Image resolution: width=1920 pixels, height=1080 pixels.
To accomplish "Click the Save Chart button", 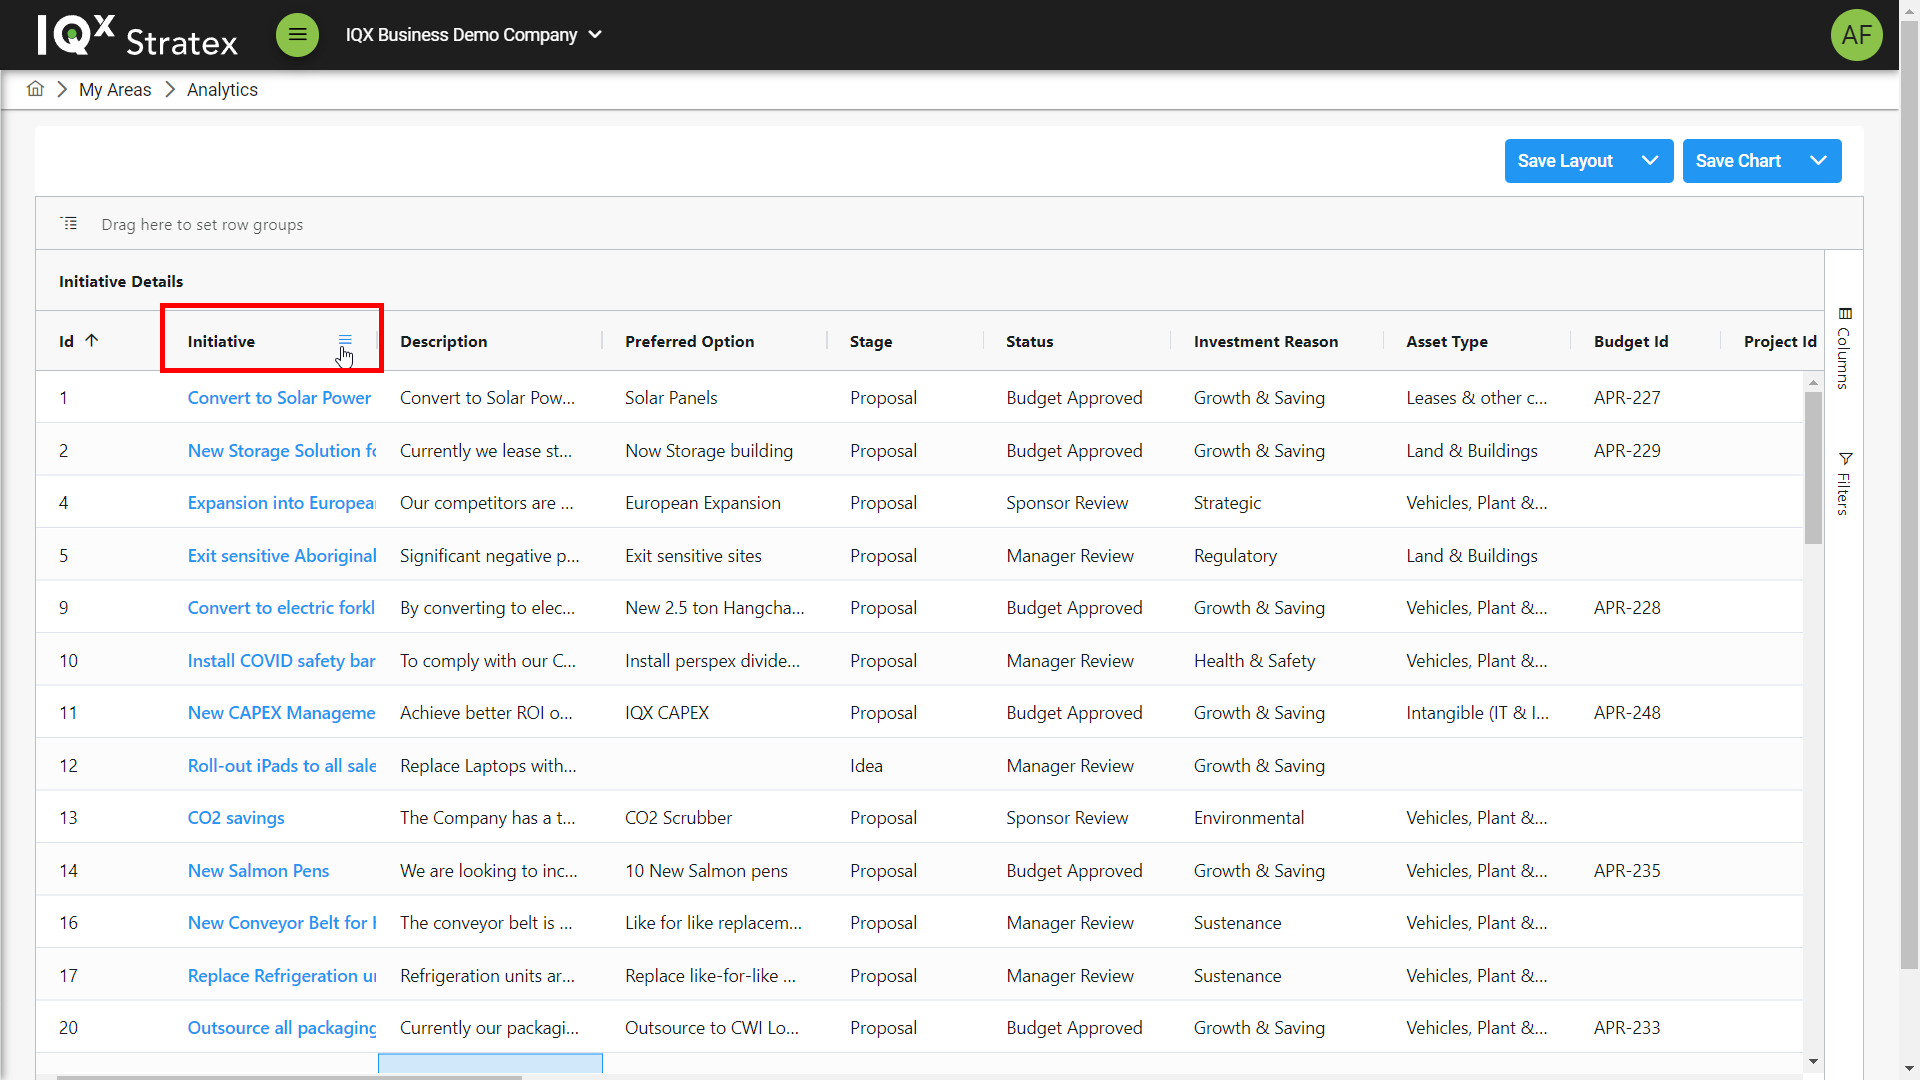I will coord(1738,161).
